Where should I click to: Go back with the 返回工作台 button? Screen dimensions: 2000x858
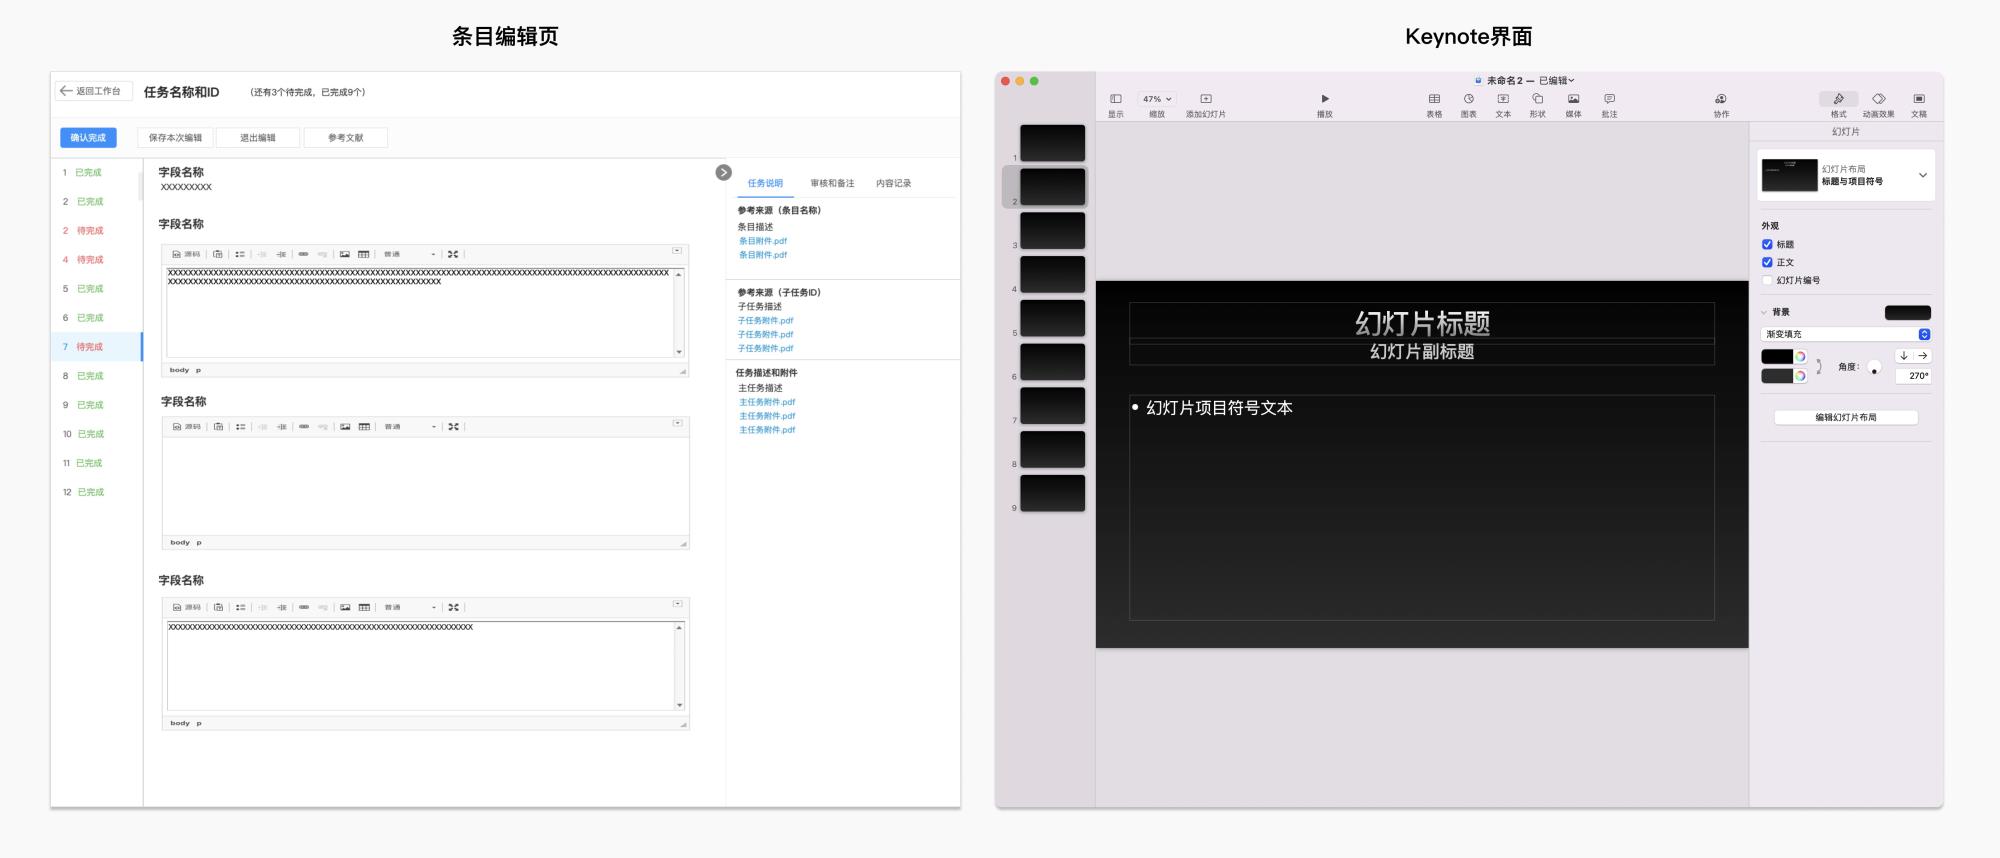[x=93, y=91]
